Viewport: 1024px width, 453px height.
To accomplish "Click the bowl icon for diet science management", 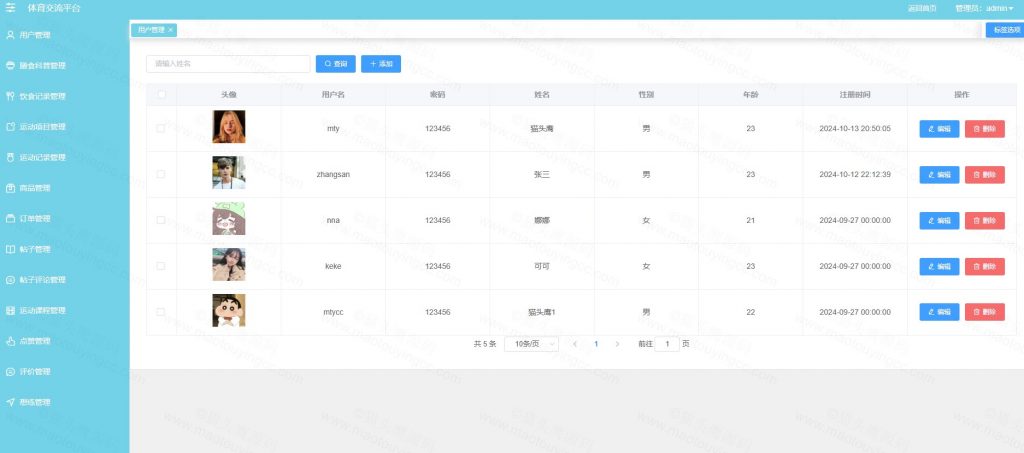I will click(x=10, y=66).
